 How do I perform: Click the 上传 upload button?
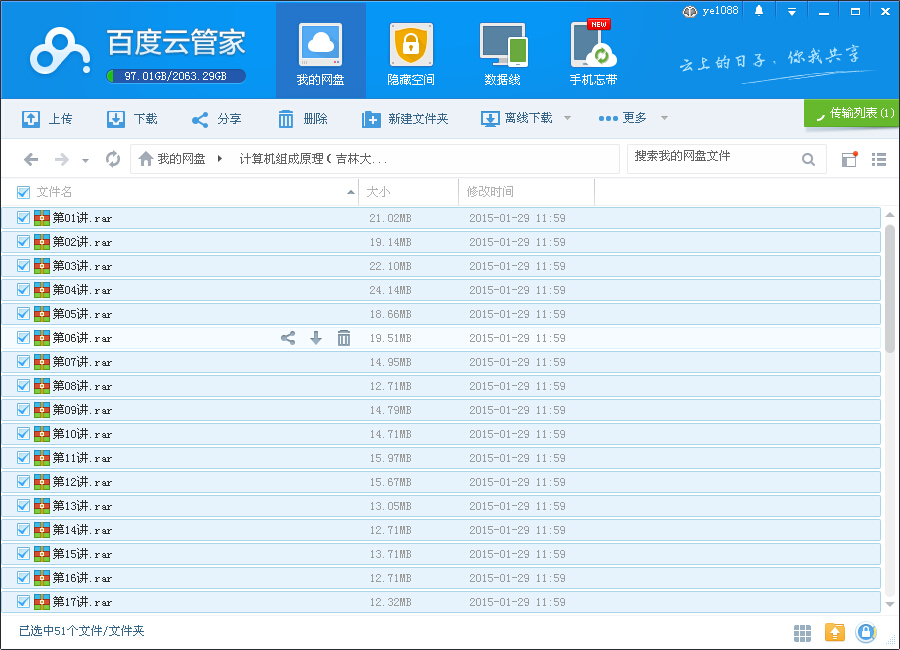point(47,119)
